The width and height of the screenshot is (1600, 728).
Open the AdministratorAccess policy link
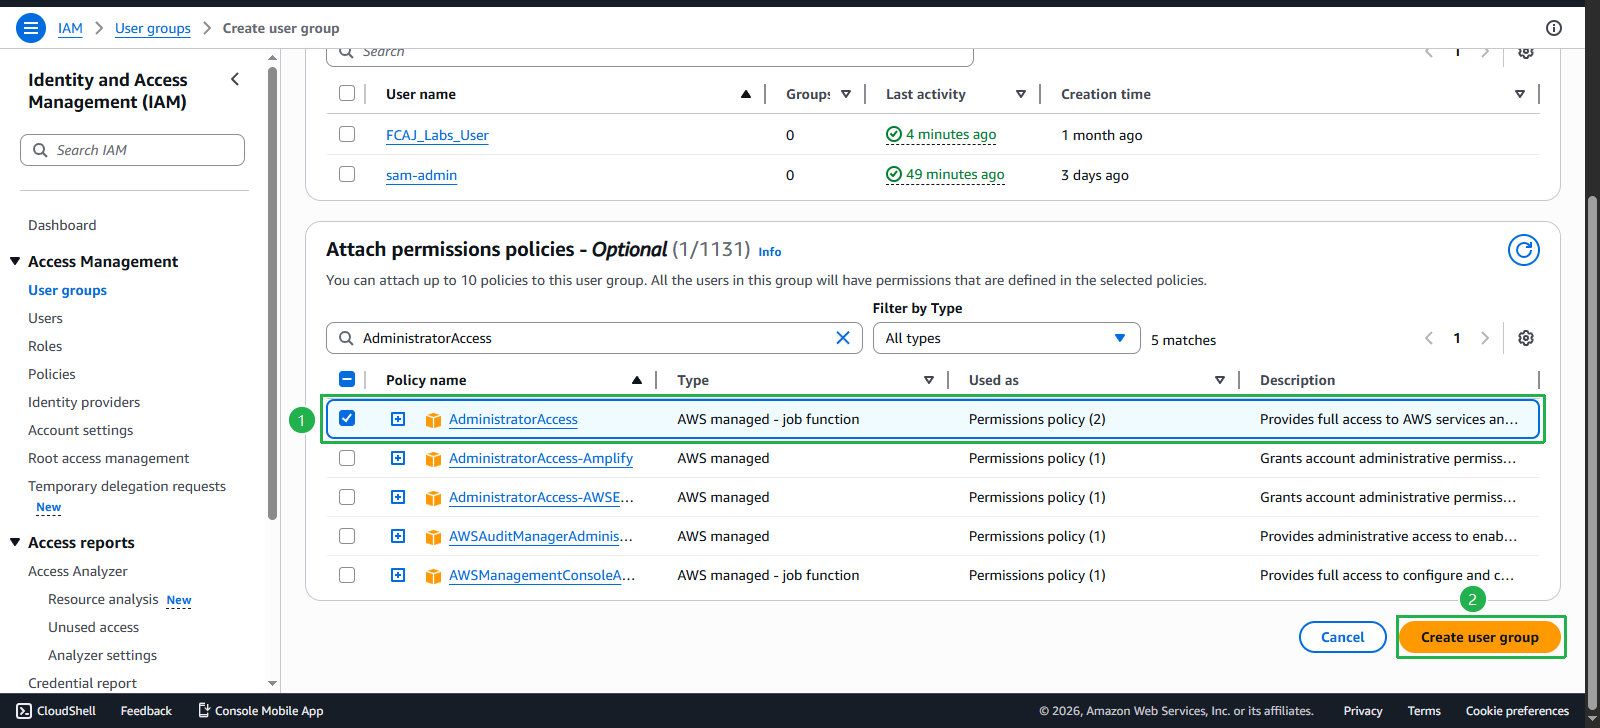(513, 419)
